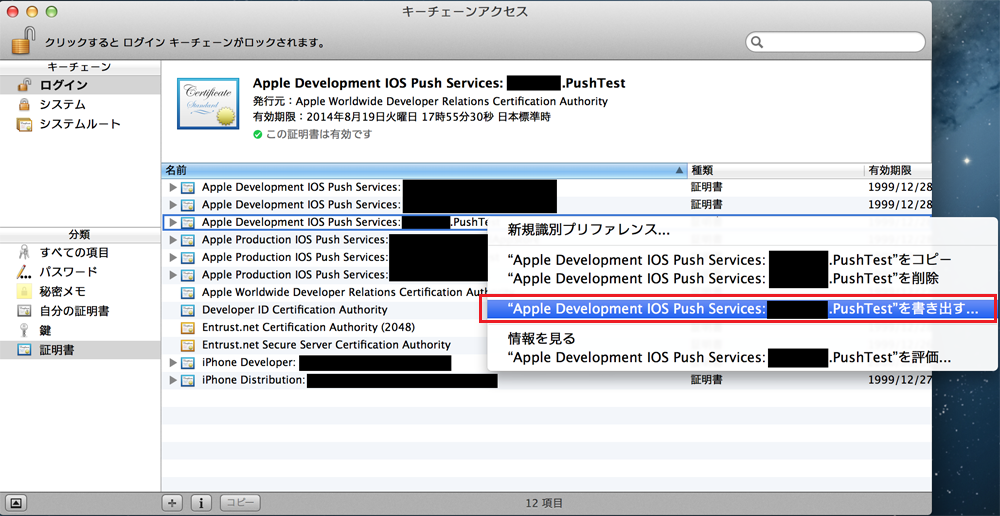Click the padlock icon to lock keychain
Screen dimensions: 1000x516
[22, 40]
